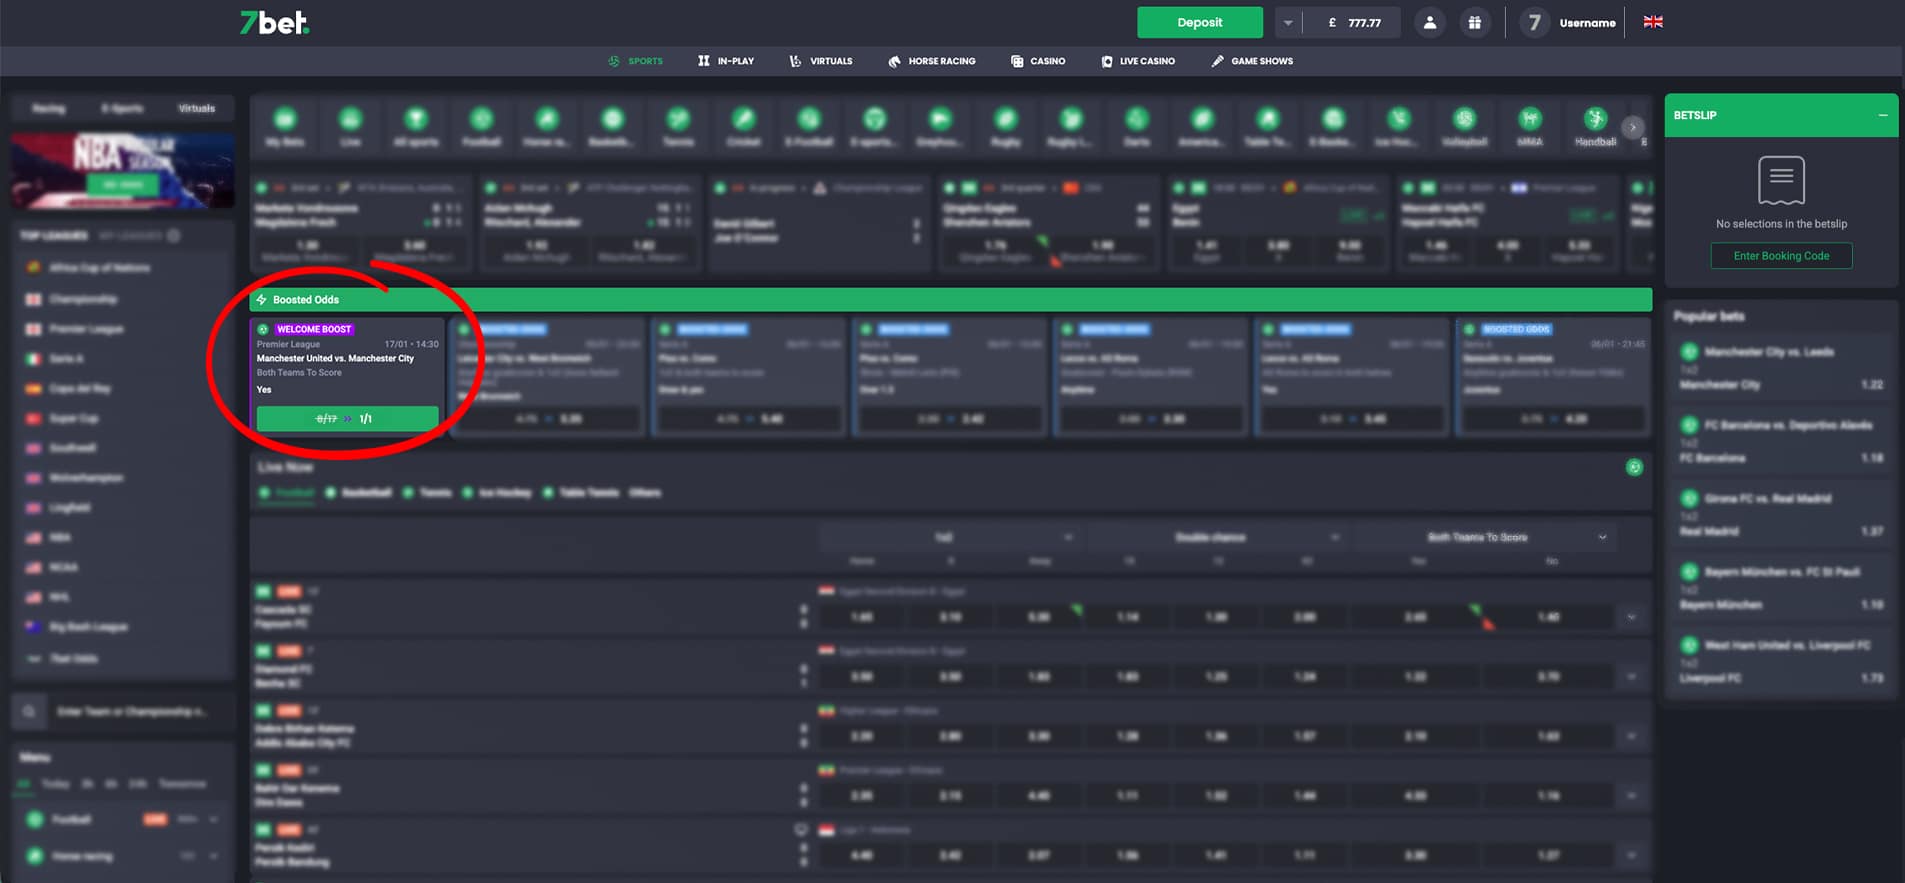The width and height of the screenshot is (1905, 883).
Task: Open the Virtuals tab in left sidebar
Action: click(196, 108)
